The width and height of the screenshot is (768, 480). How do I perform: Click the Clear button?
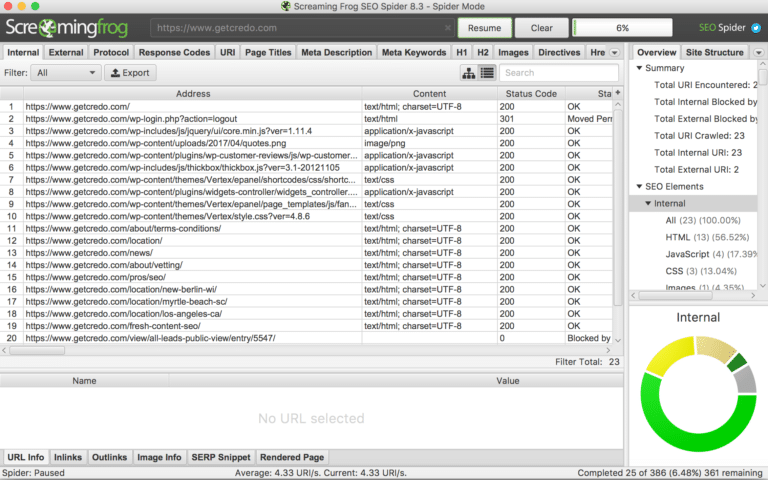pyautogui.click(x=542, y=28)
